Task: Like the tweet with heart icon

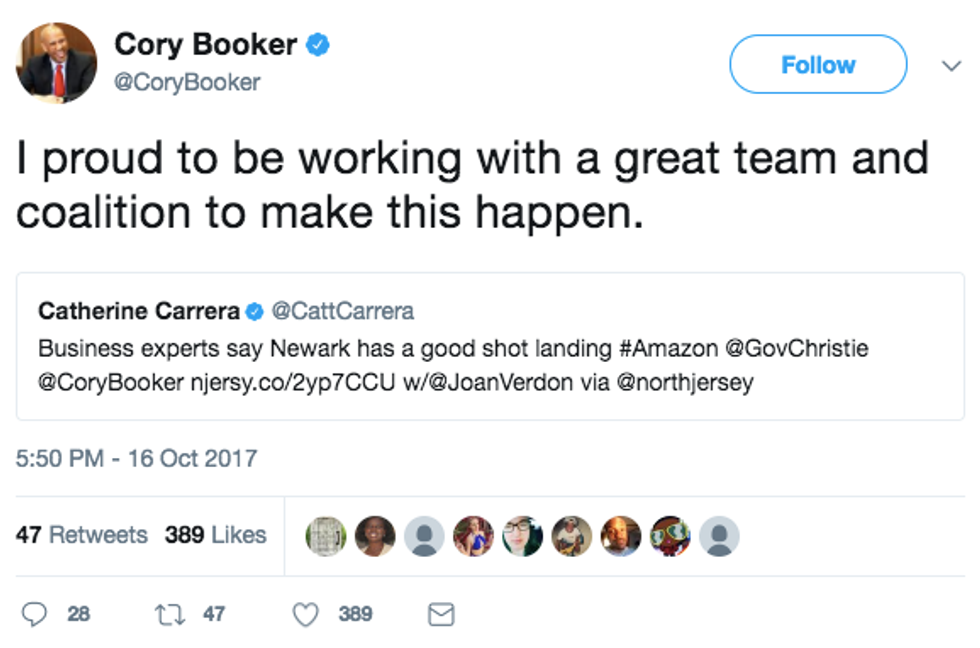Action: click(305, 614)
